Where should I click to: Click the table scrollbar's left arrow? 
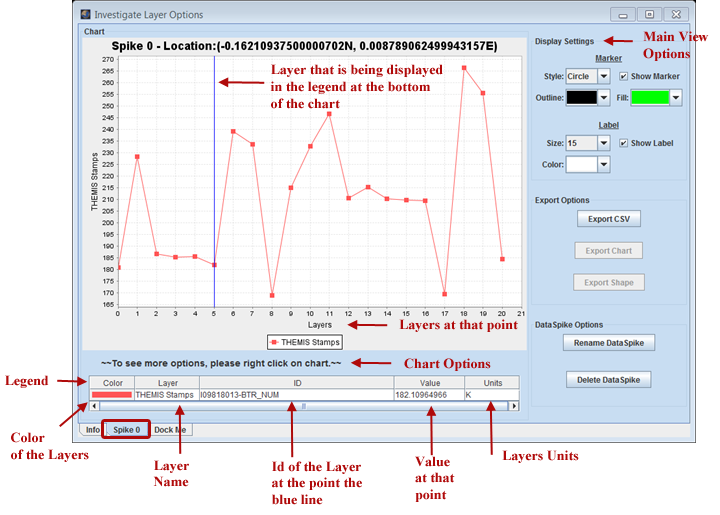95,406
